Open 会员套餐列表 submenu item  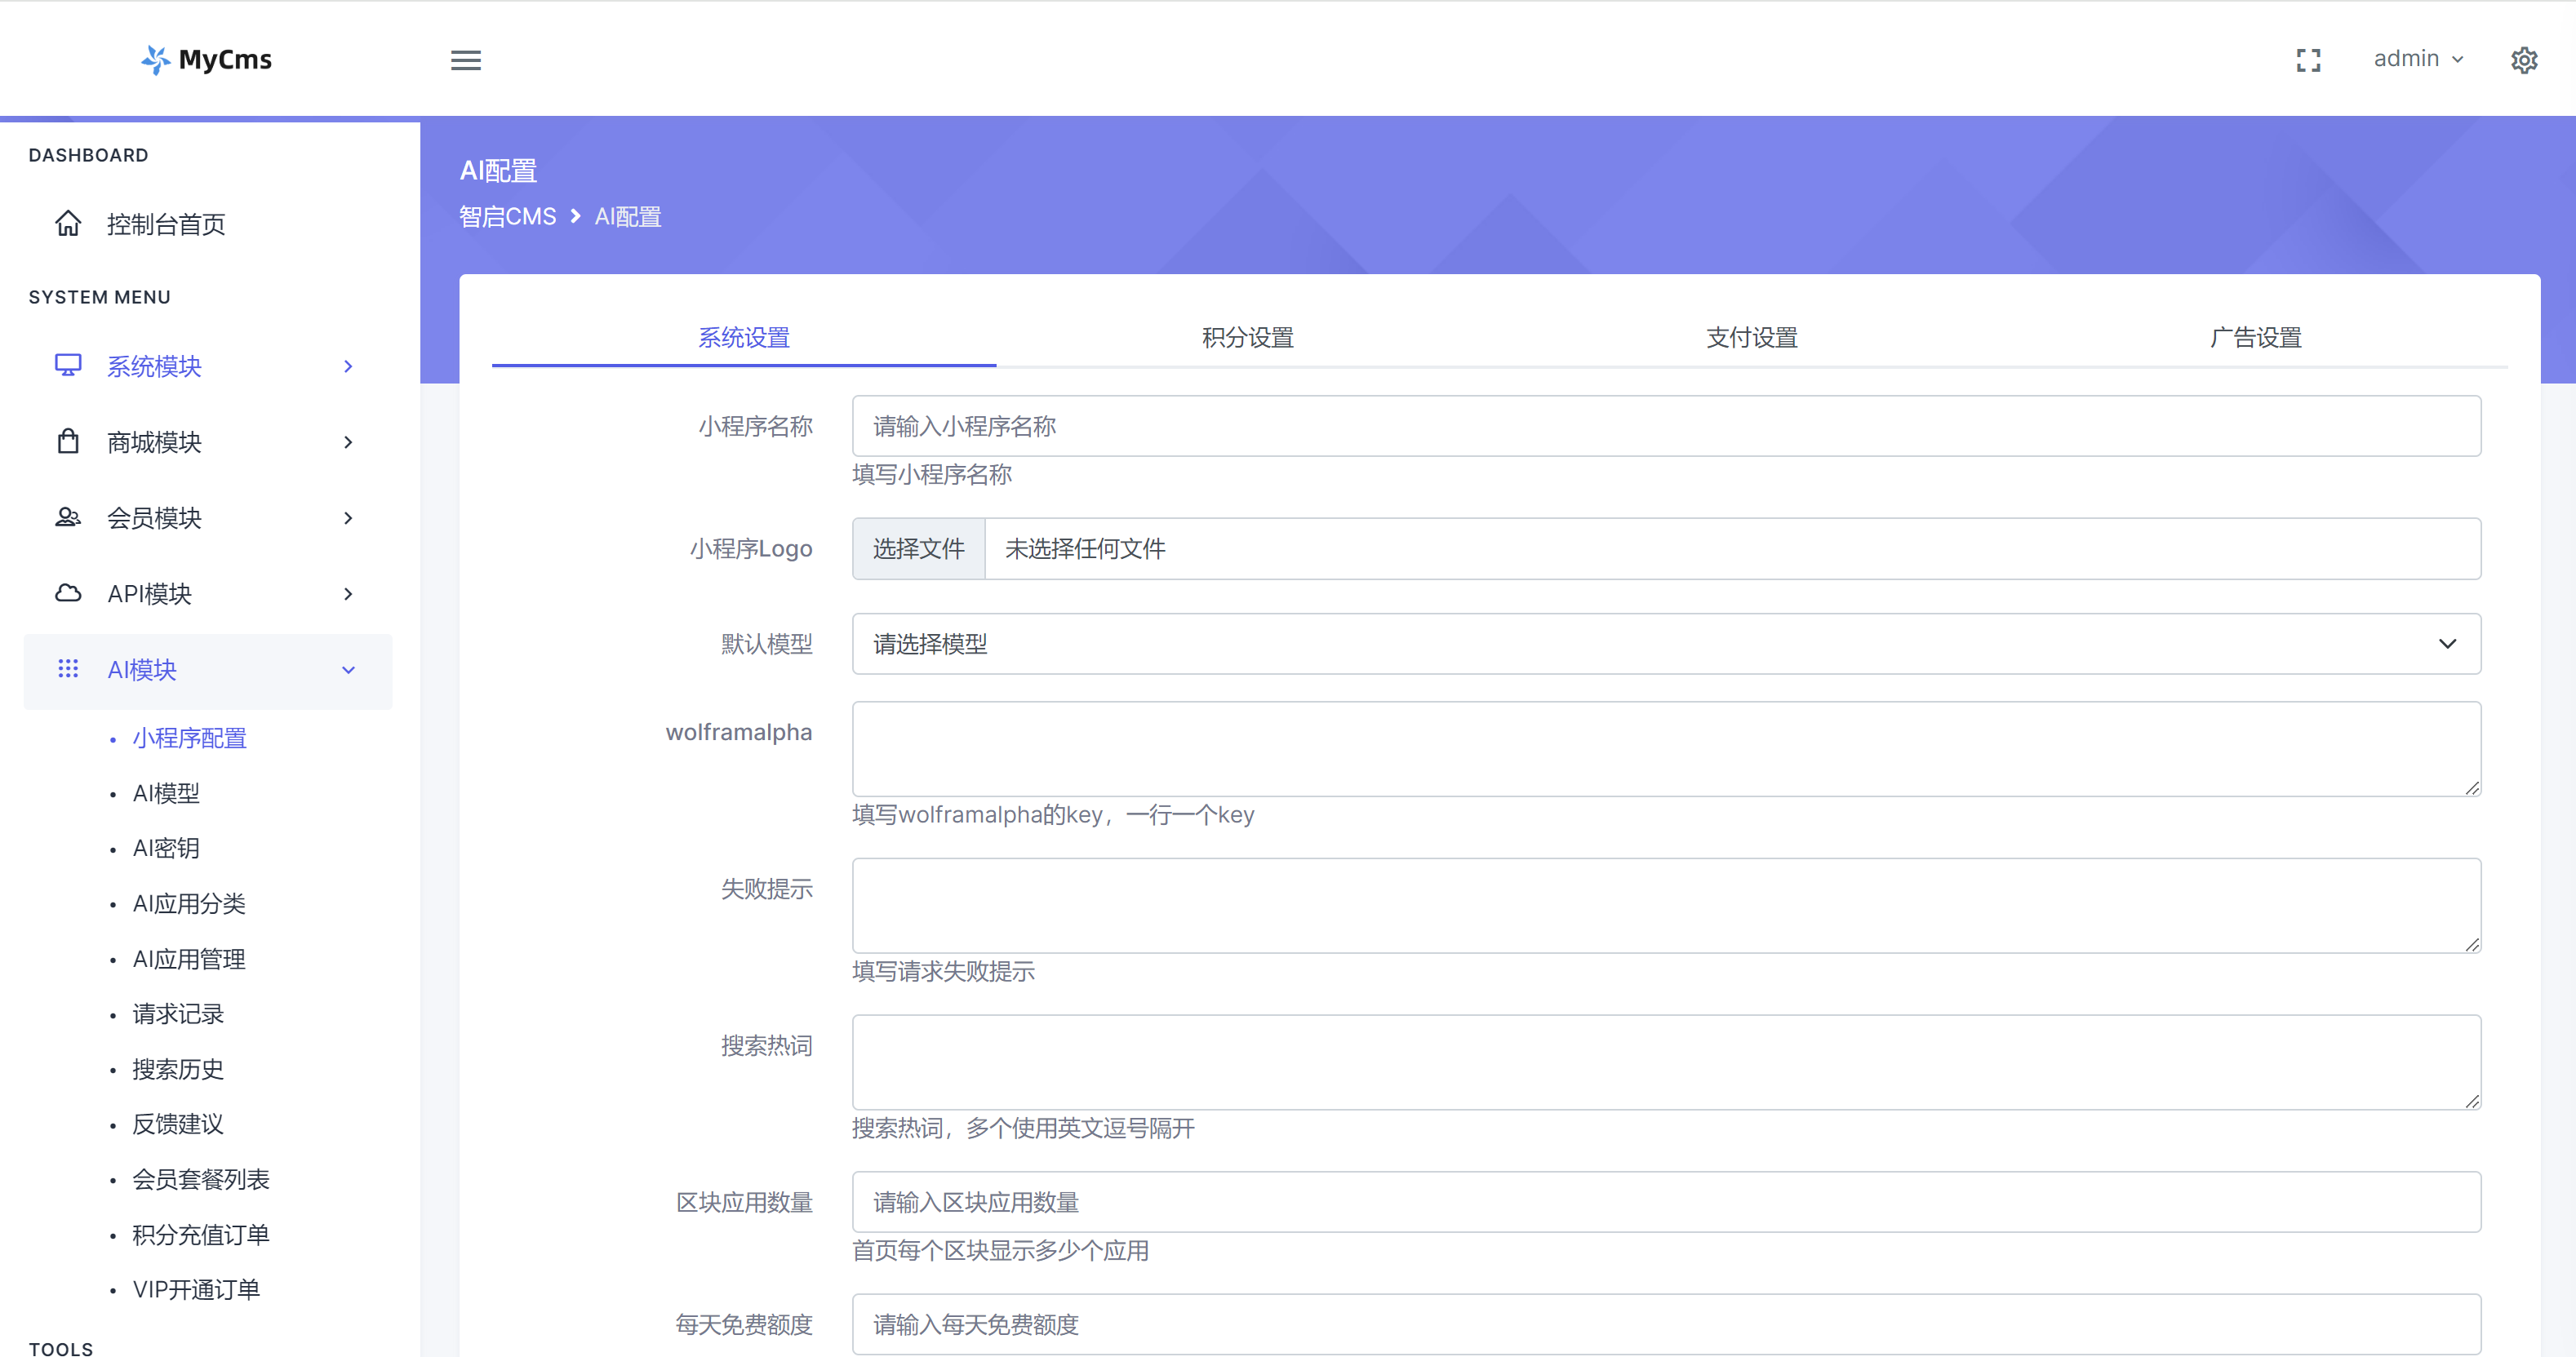tap(201, 1179)
